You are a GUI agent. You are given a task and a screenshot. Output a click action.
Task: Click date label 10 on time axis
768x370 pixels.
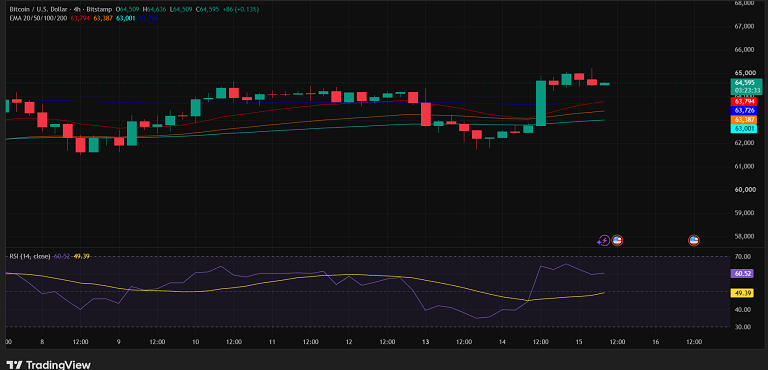[195, 342]
